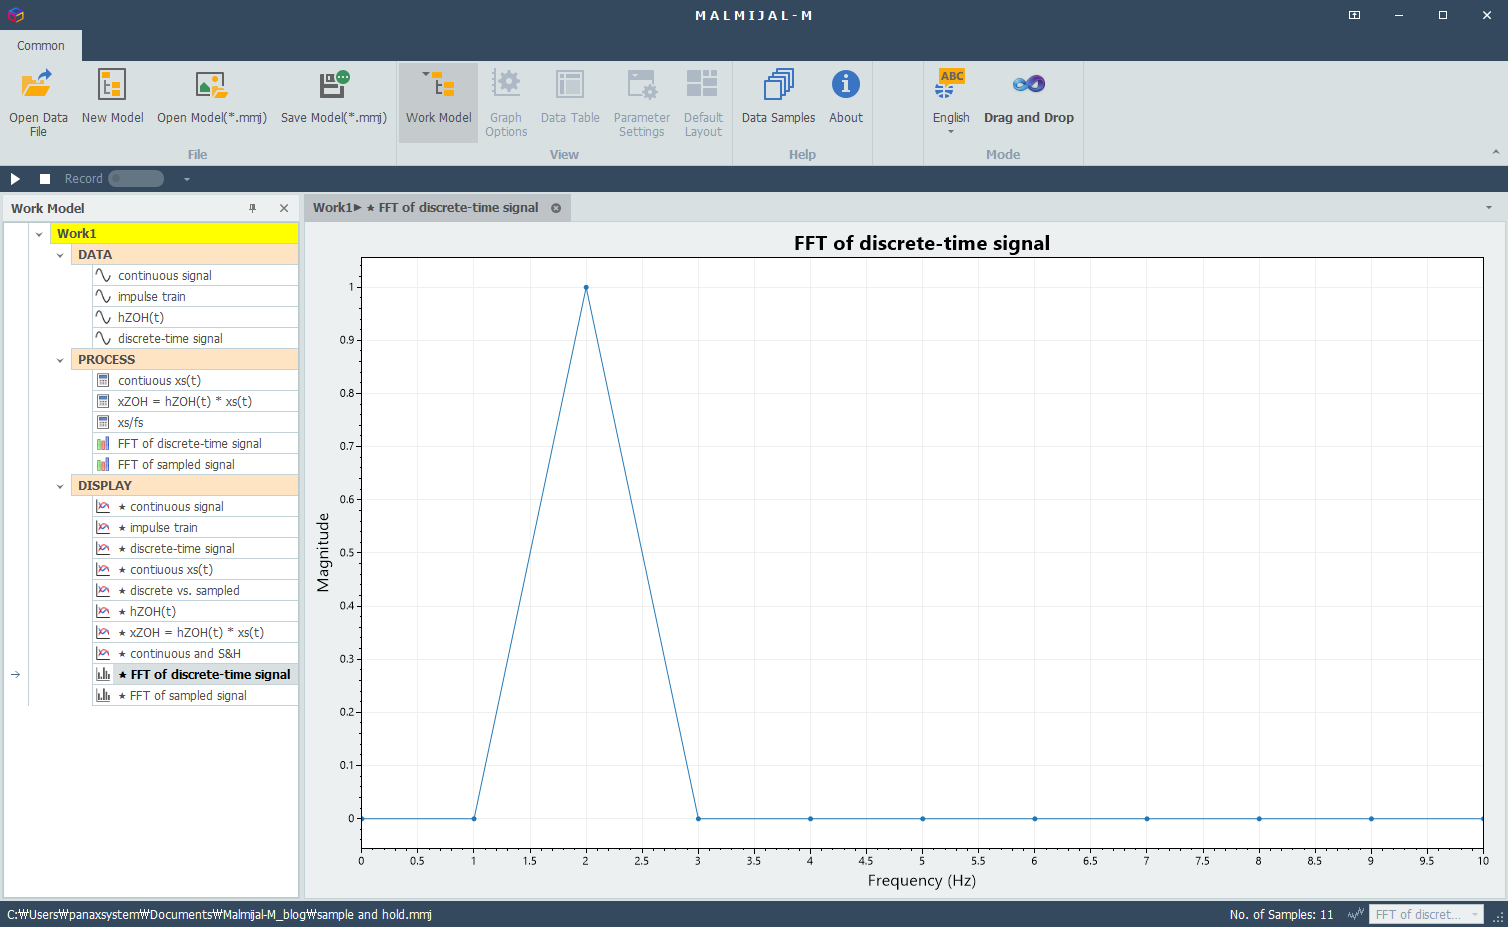This screenshot has width=1508, height=927.
Task: Open Parameter Settings
Action: click(641, 102)
